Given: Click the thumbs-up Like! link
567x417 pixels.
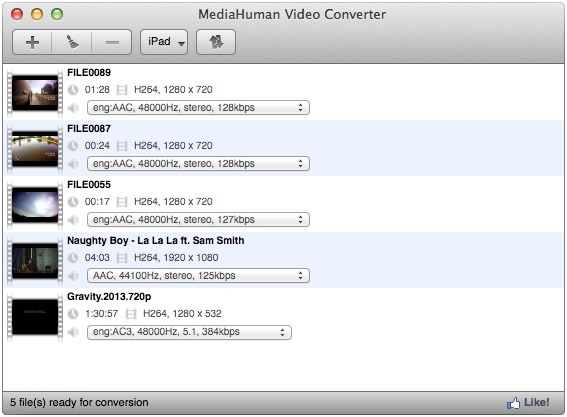Looking at the screenshot, I should [528, 403].
